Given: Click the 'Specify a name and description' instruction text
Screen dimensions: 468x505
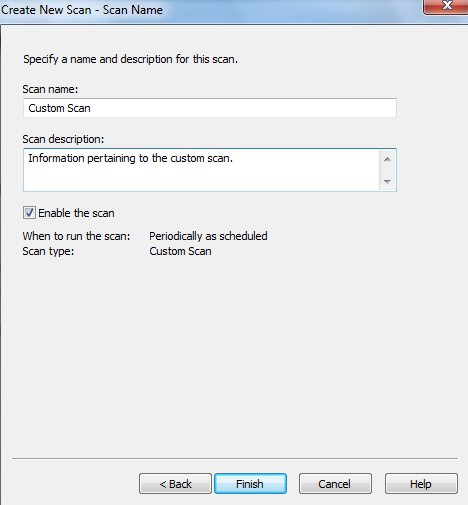Looking at the screenshot, I should click(x=130, y=59).
